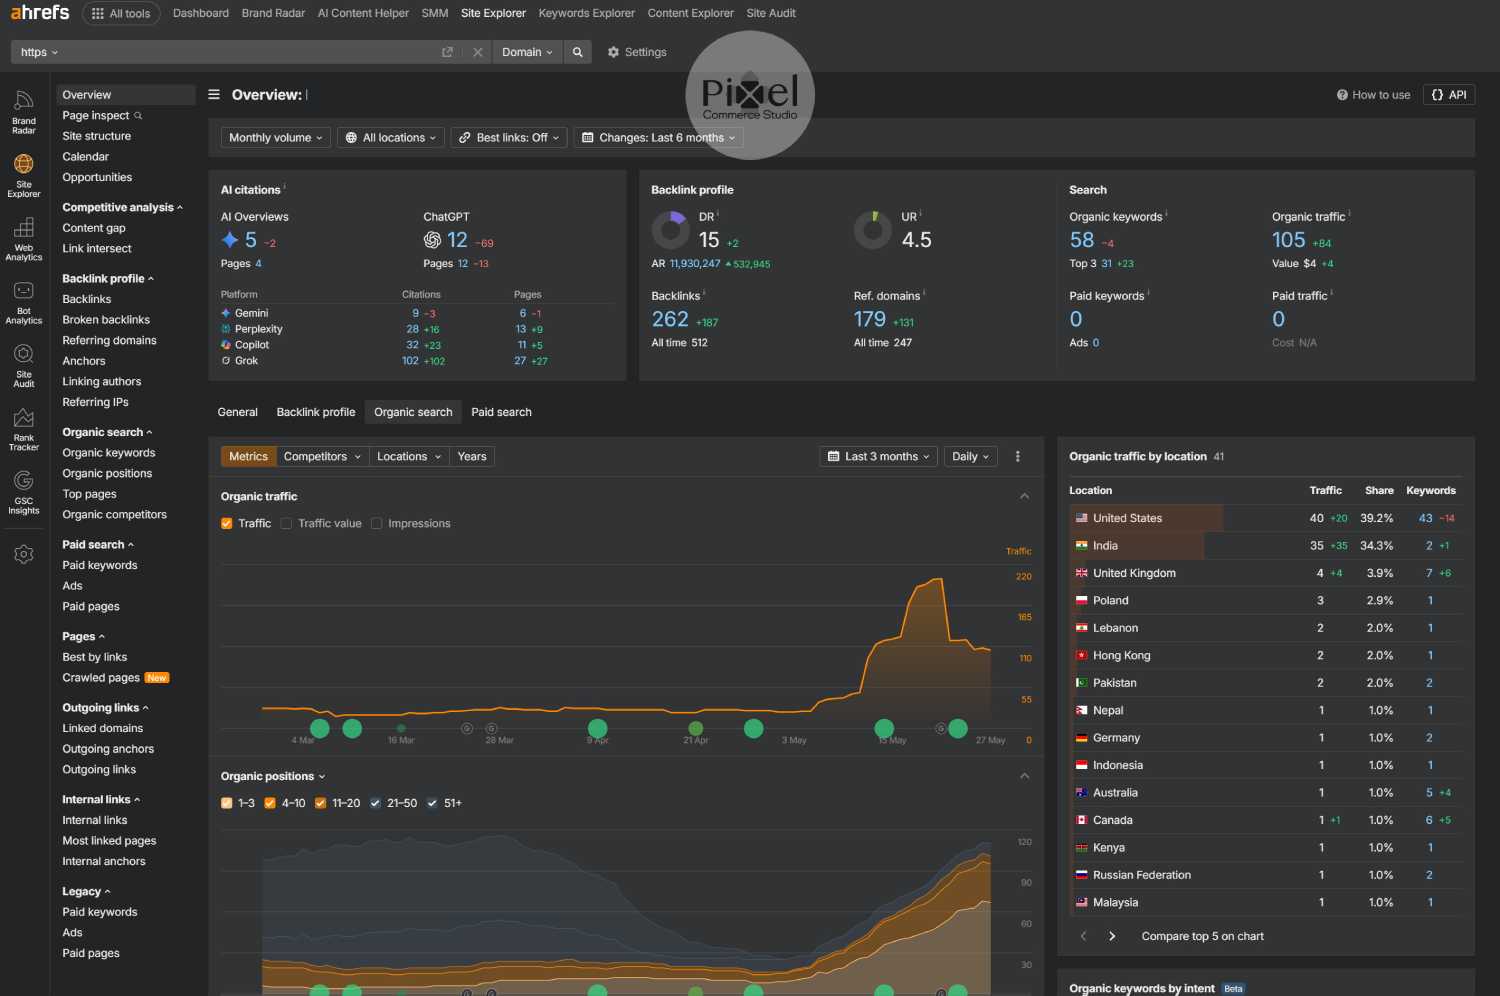Screen dimensions: 1500x996
Task: Switch to the General tab
Action: (238, 412)
